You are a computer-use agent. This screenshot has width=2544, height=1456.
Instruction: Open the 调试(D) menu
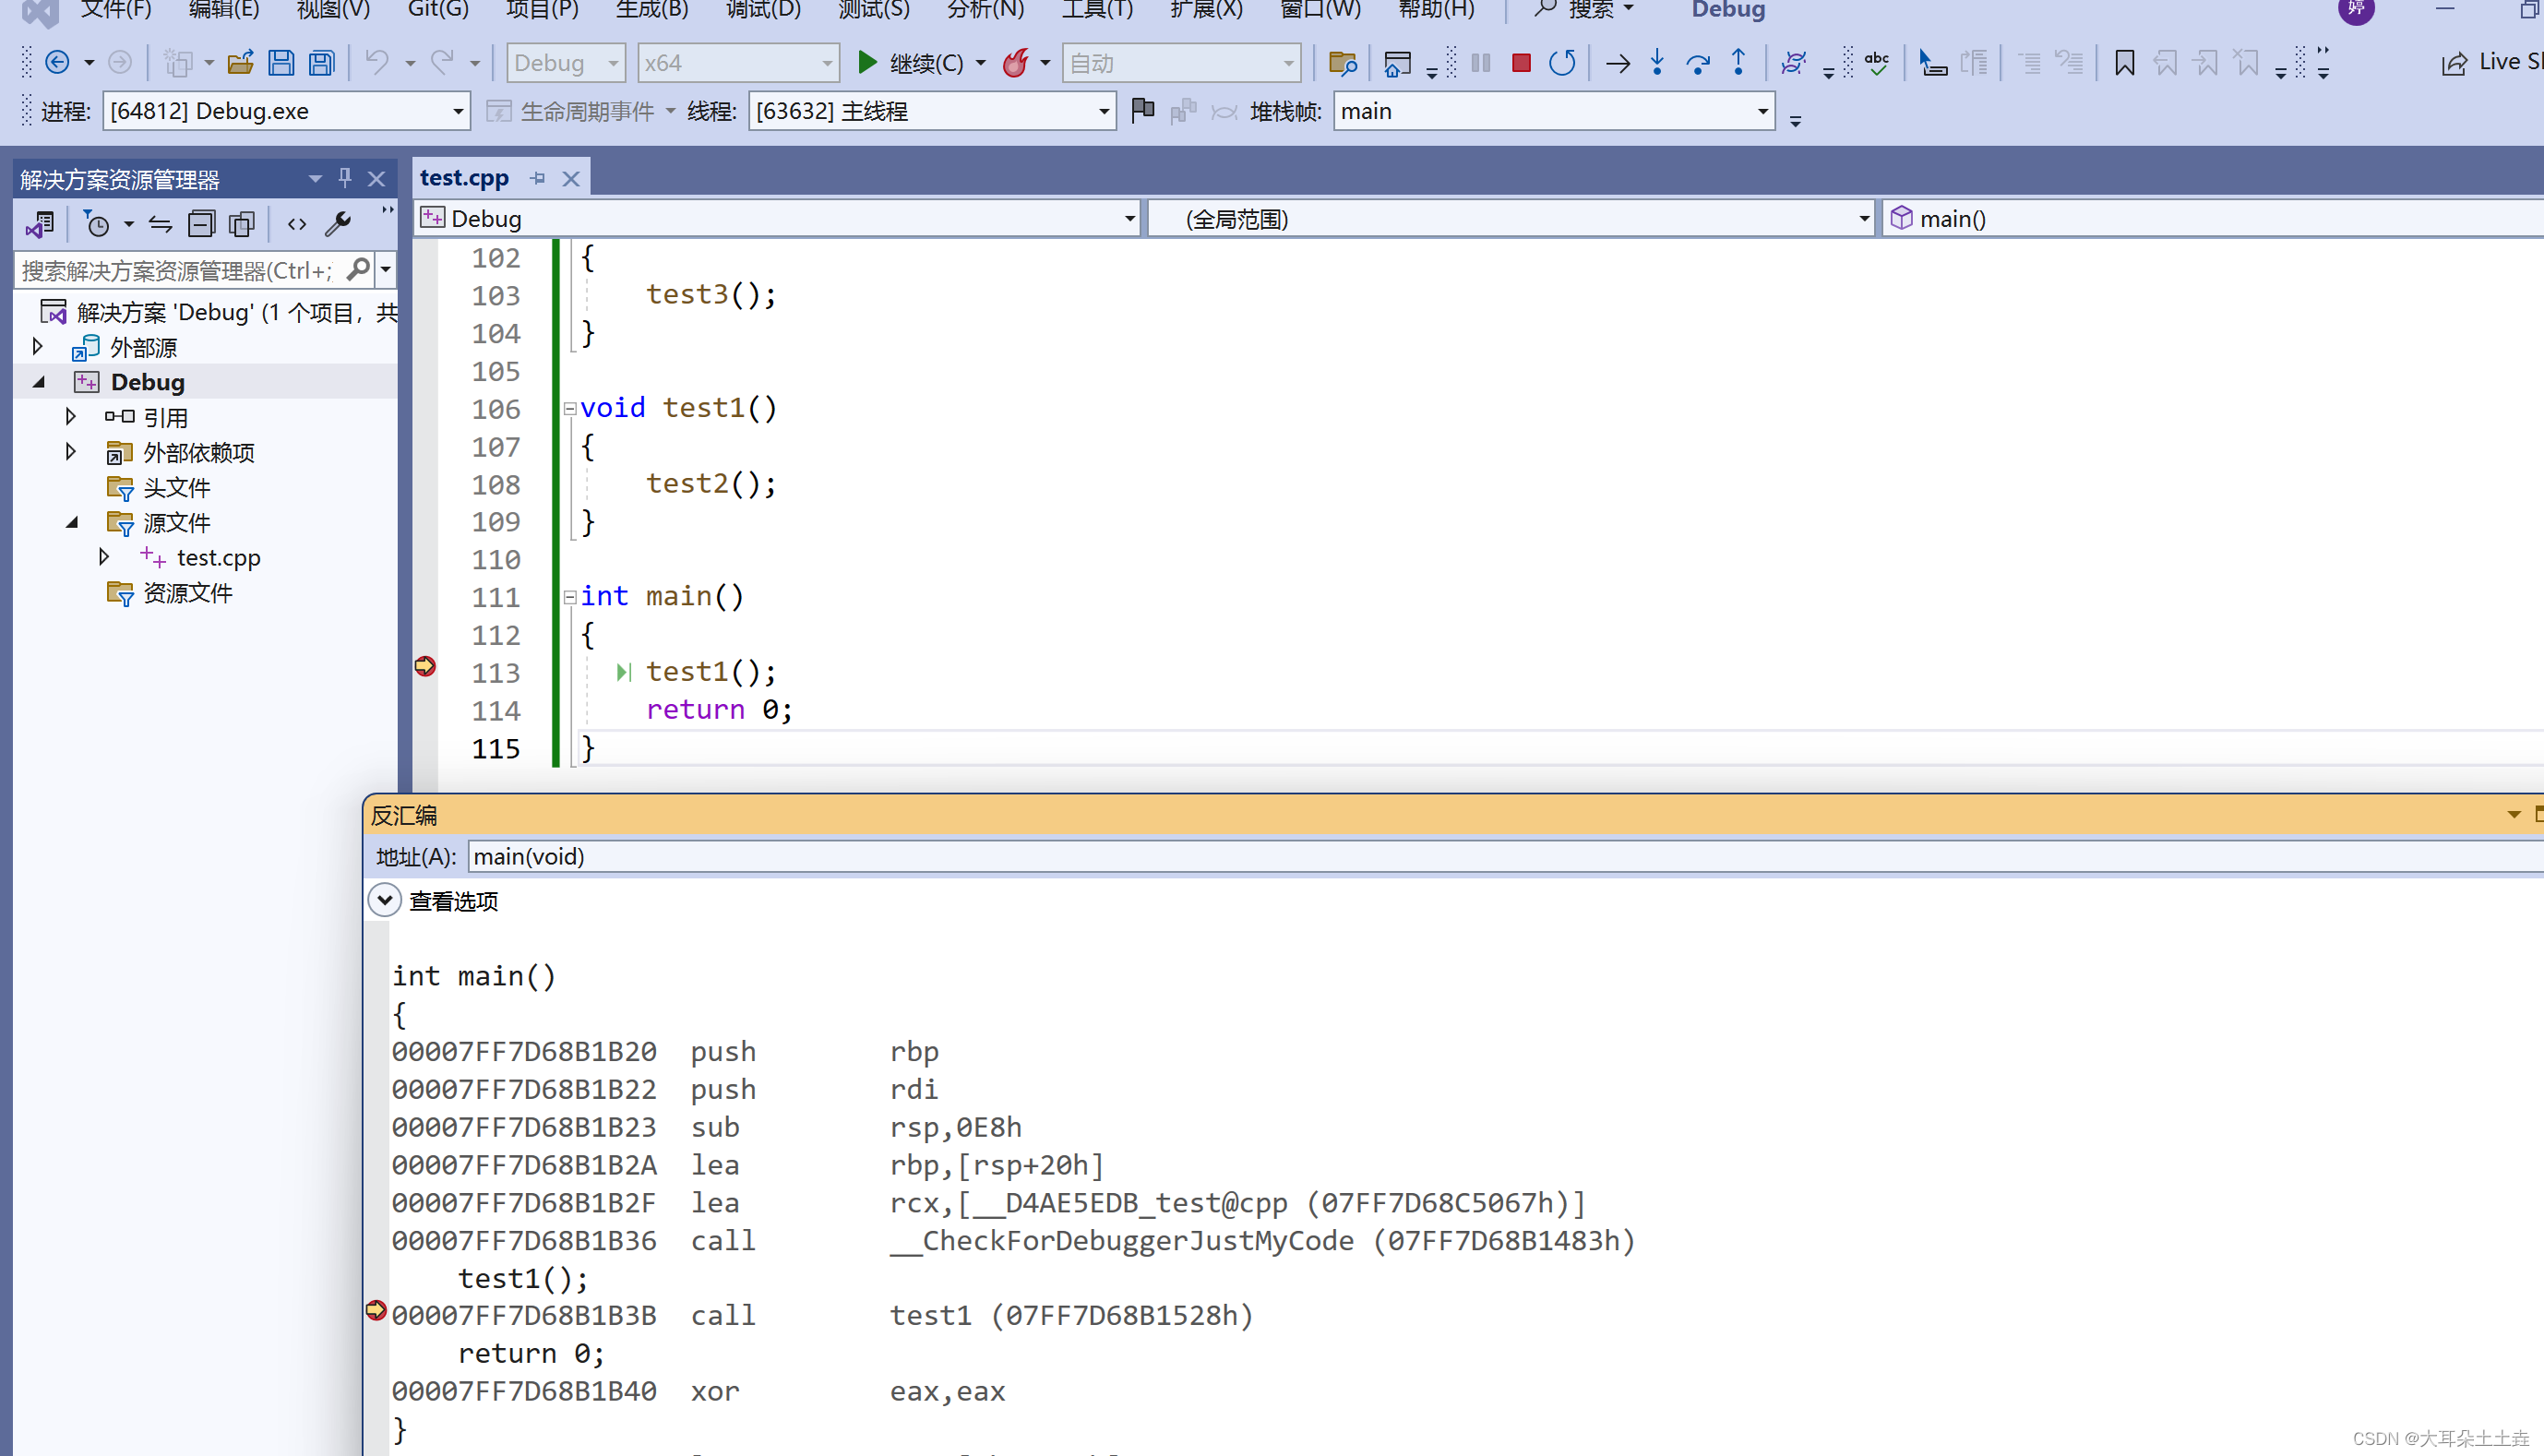pyautogui.click(x=764, y=10)
